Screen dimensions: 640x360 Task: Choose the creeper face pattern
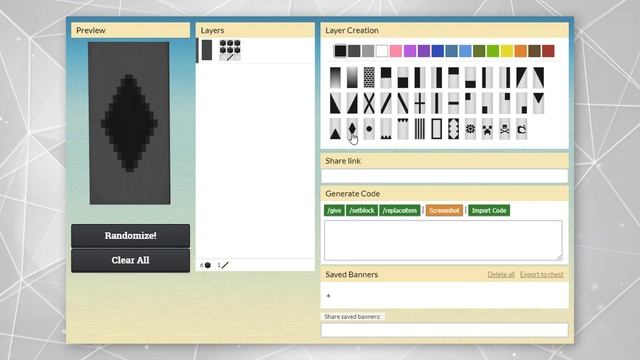tap(487, 129)
